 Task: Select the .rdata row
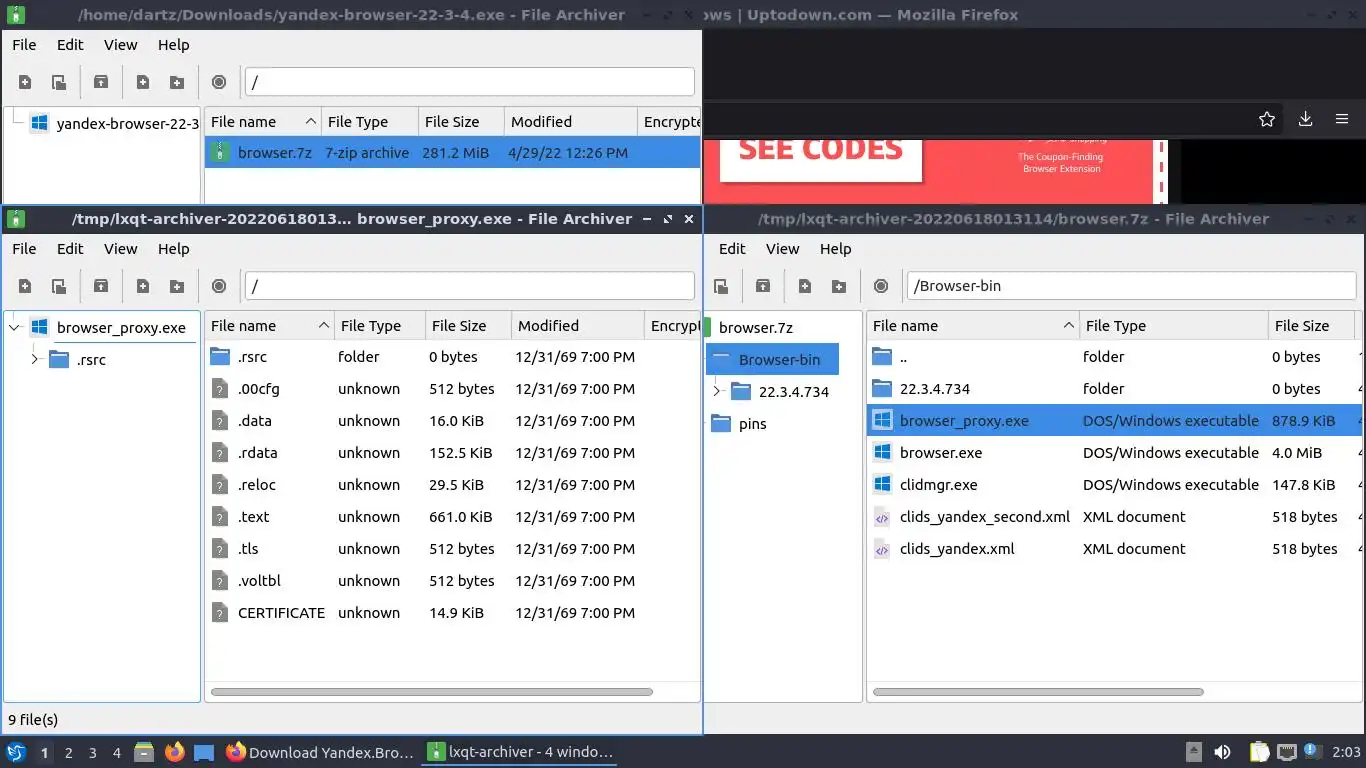[x=452, y=453]
